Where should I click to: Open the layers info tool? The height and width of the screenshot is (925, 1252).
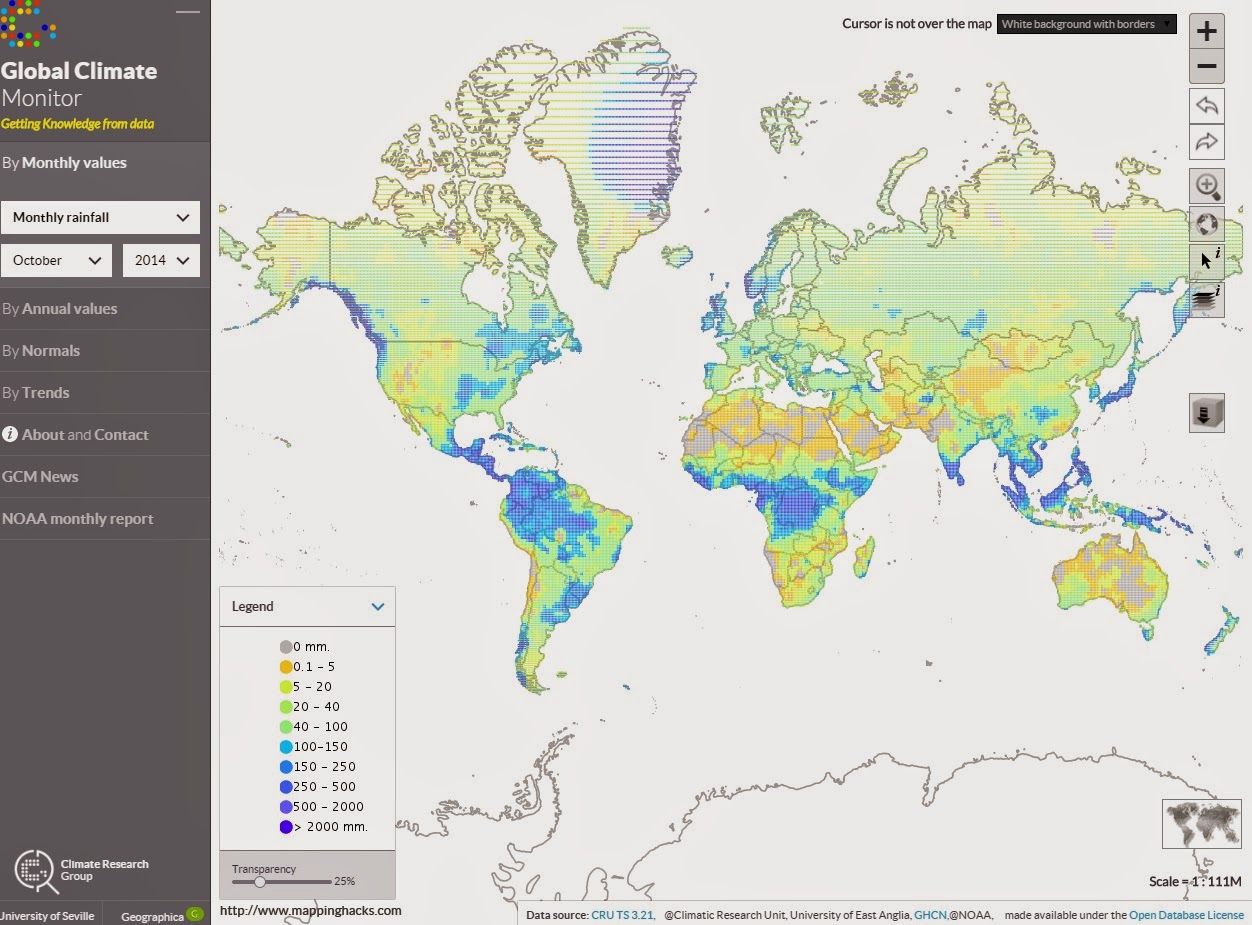click(1207, 298)
